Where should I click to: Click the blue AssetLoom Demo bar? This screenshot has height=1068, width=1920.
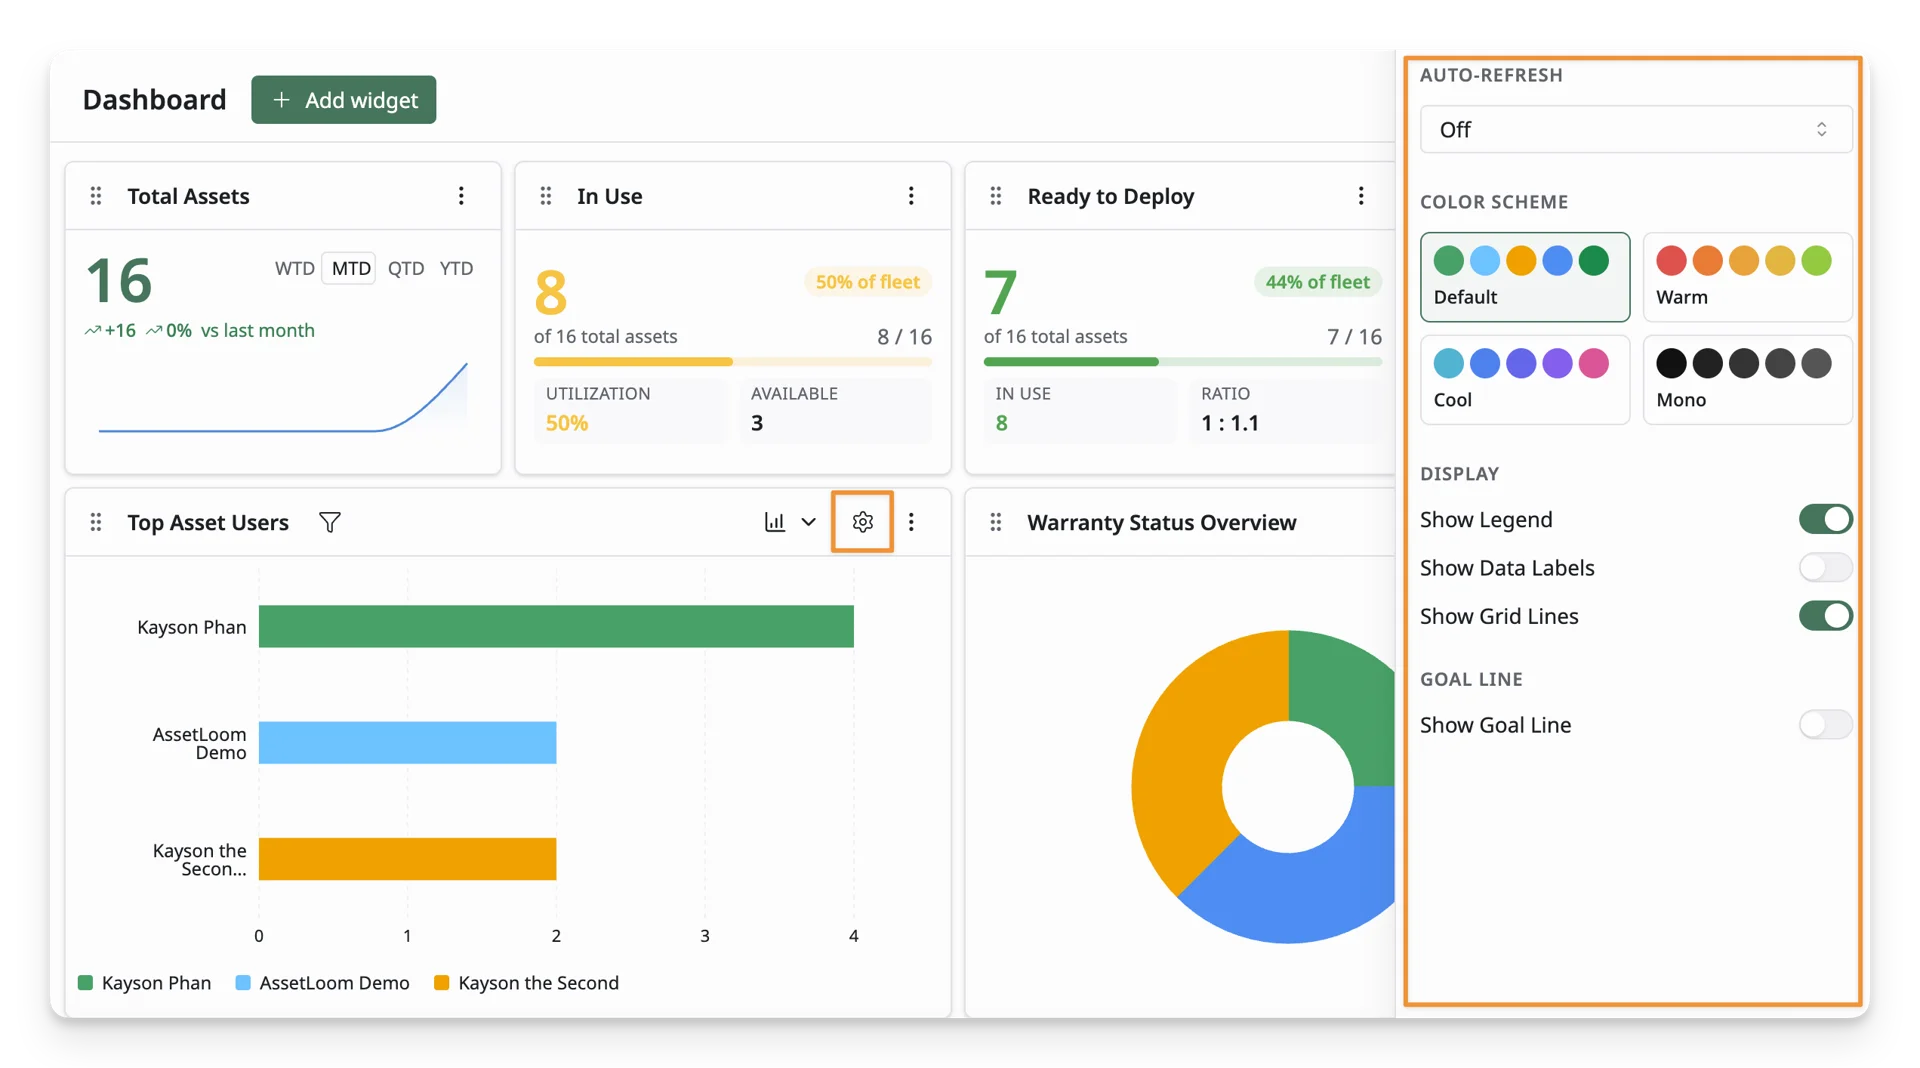[407, 743]
